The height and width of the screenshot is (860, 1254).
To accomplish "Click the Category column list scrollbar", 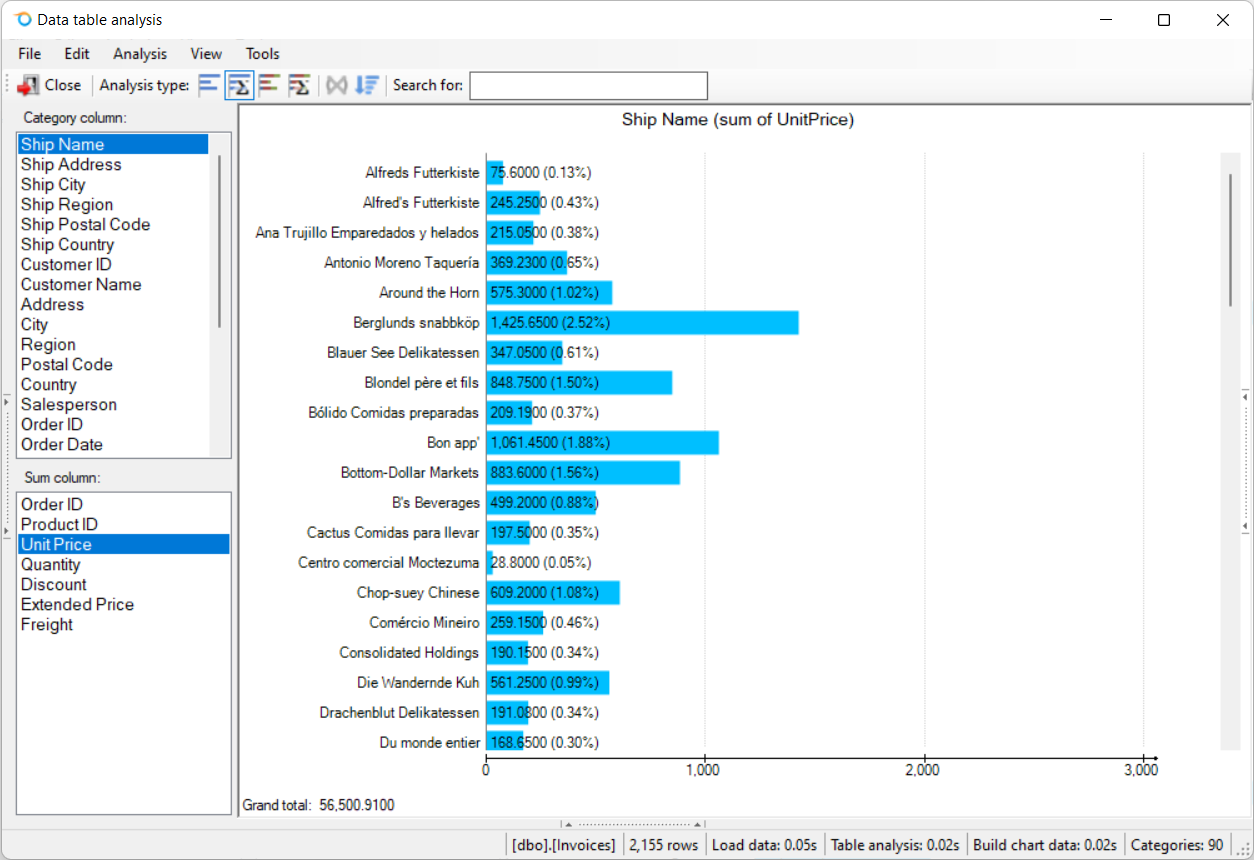I will coord(220,240).
